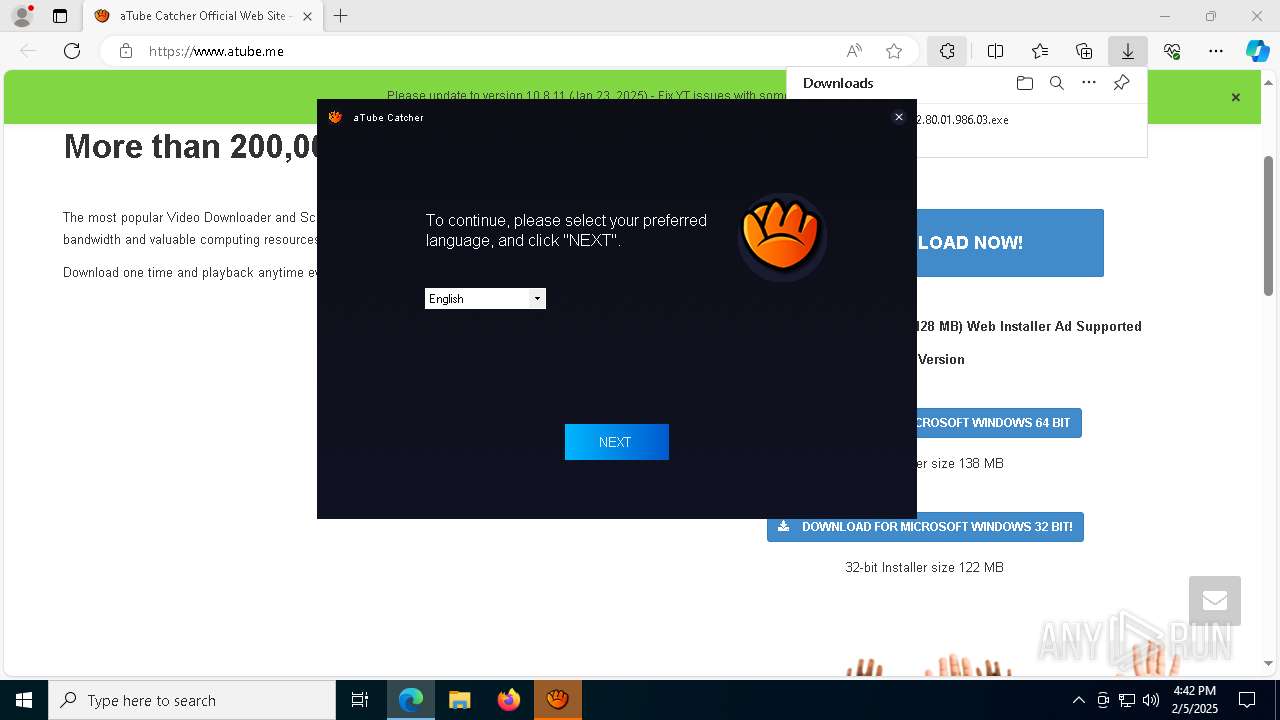Open Edge Settings and more menu

(1216, 51)
